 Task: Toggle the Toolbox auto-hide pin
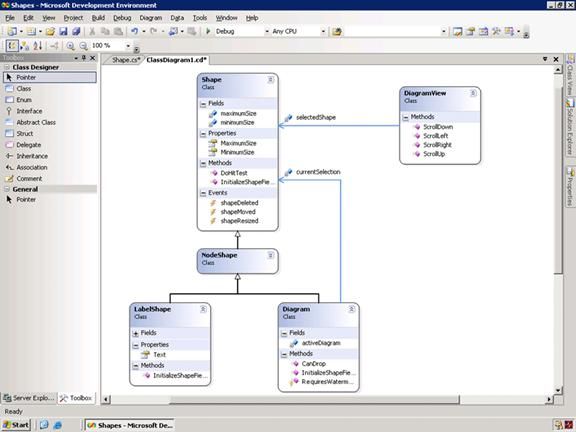coord(84,58)
